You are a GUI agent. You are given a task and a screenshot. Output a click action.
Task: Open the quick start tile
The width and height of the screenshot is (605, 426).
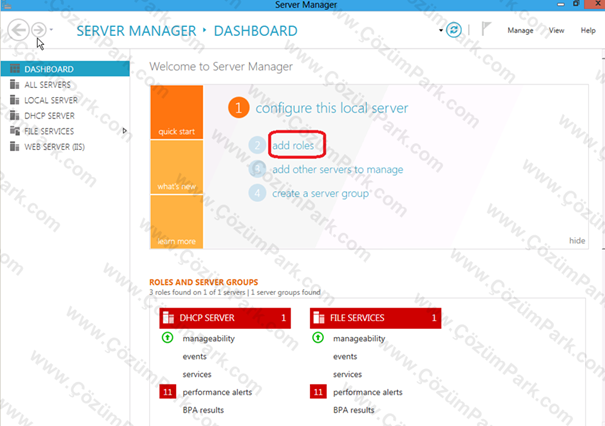[177, 112]
